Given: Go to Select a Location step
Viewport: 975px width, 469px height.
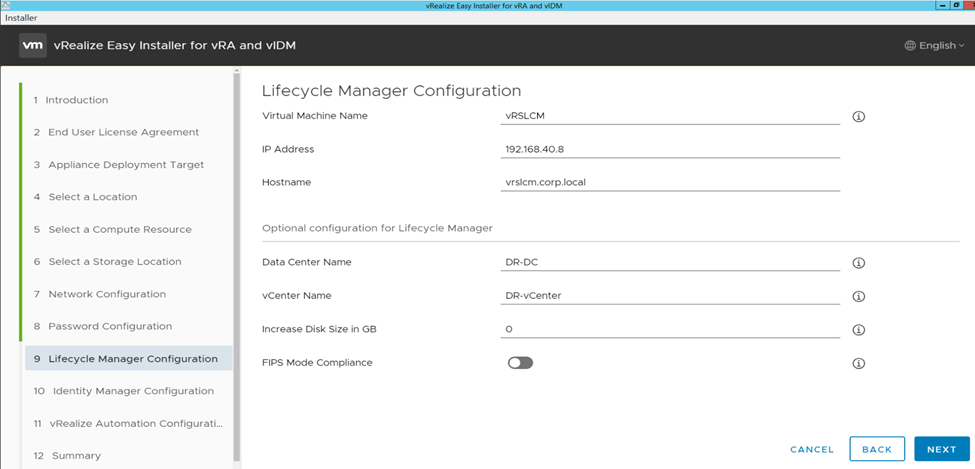Looking at the screenshot, I should (x=86, y=197).
